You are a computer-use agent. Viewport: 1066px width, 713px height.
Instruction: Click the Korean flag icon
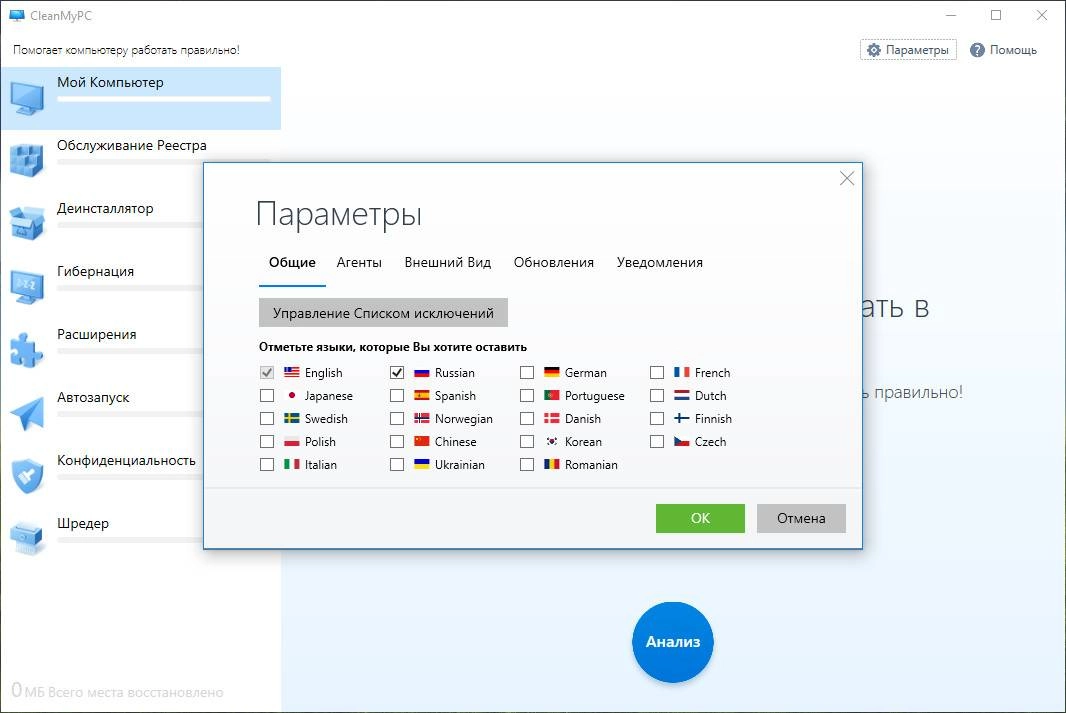pos(551,442)
